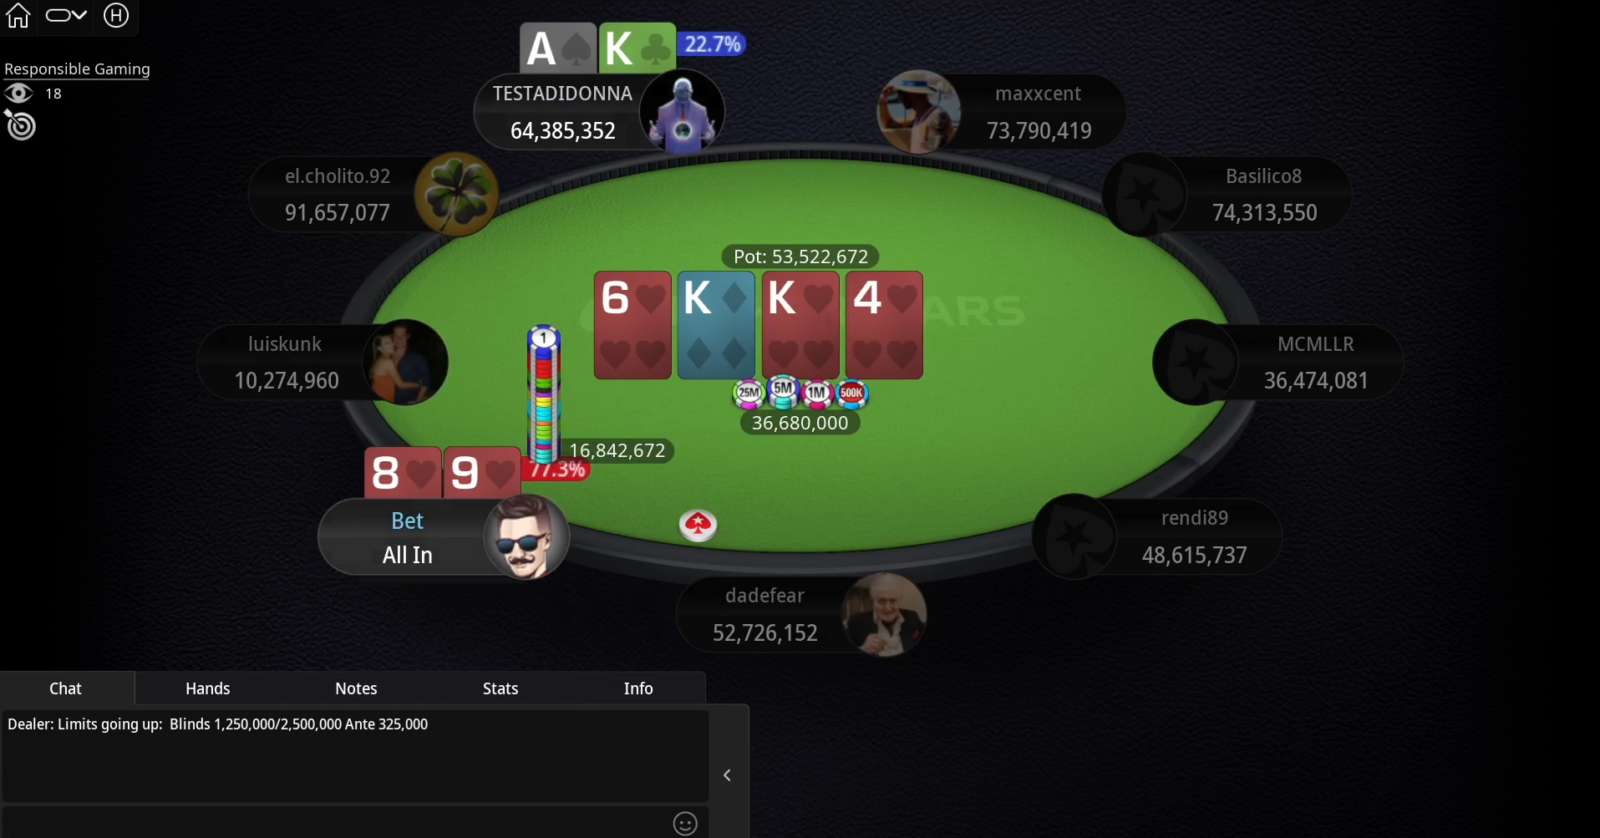This screenshot has height=838, width=1600.
Task: Click the red dealer button chip
Action: click(698, 524)
